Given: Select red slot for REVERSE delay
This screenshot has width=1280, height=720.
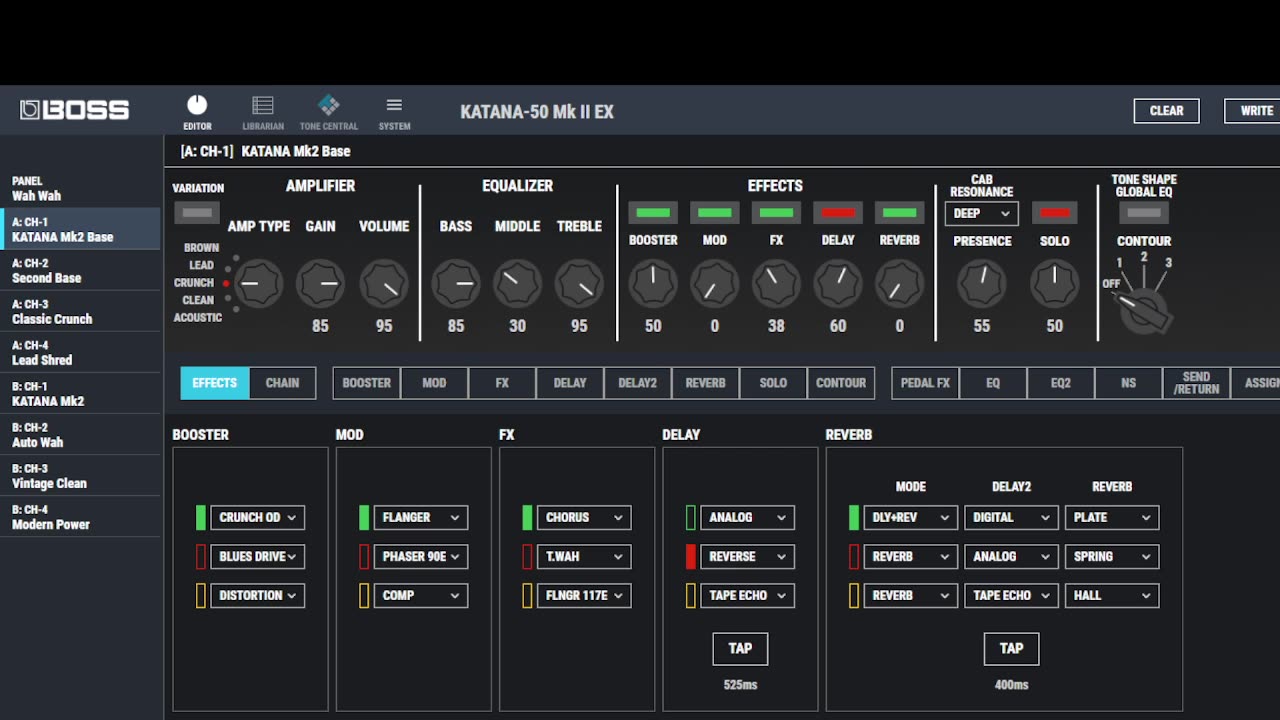Looking at the screenshot, I should click(x=690, y=556).
